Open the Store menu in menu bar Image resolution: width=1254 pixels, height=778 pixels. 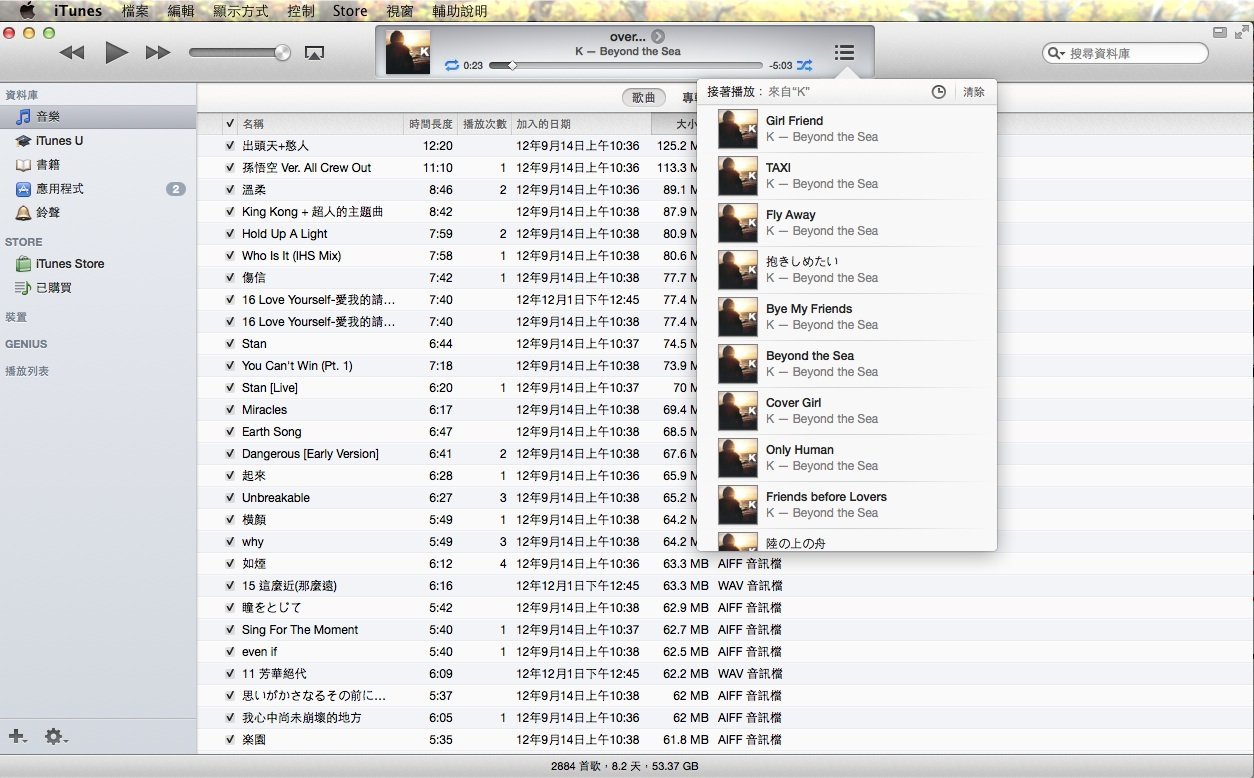click(349, 11)
